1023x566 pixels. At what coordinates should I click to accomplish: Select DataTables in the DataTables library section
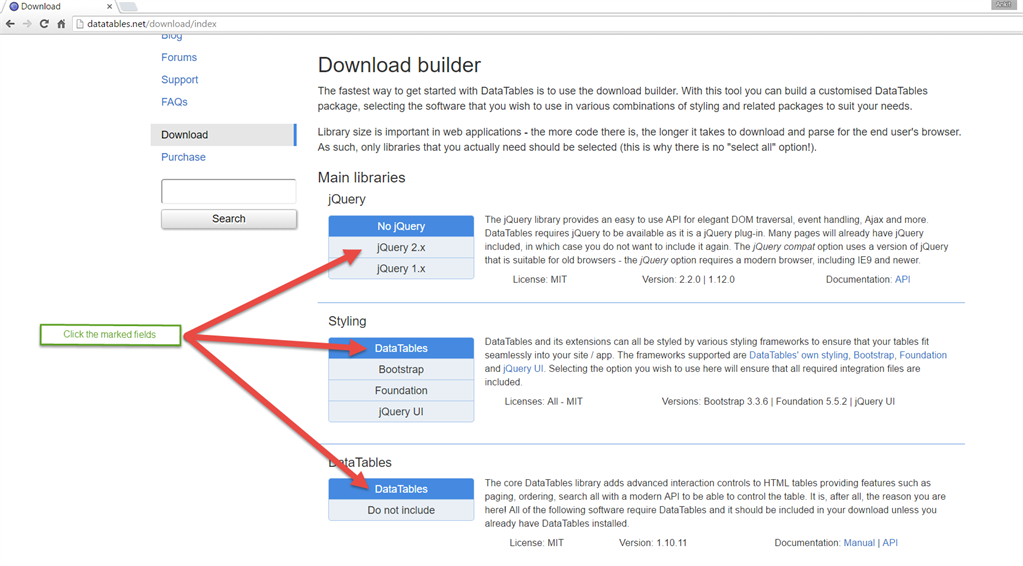[401, 489]
